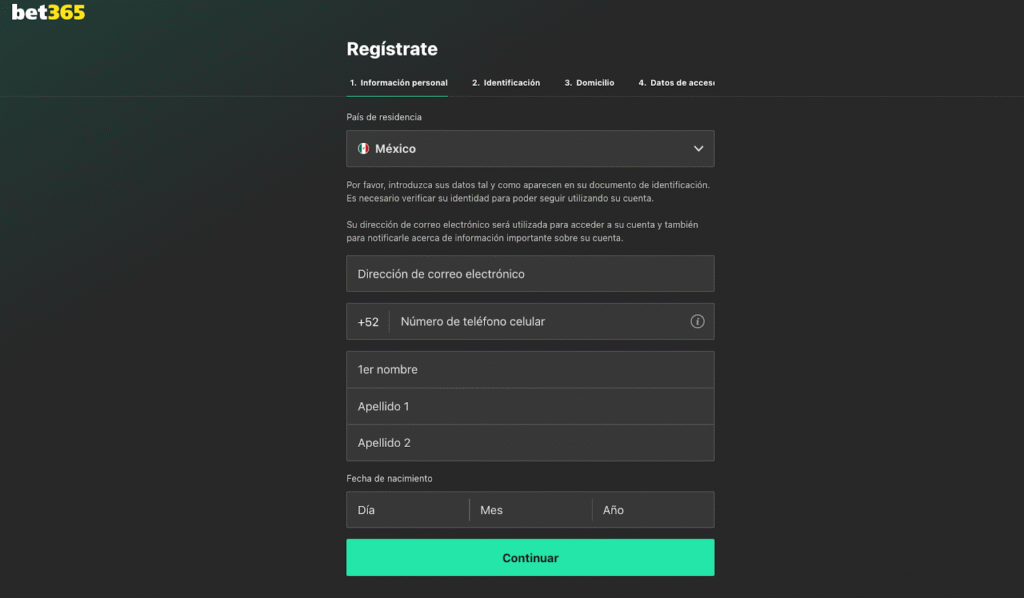Click the Mes birth date field
The width and height of the screenshot is (1024, 598).
pyautogui.click(x=530, y=509)
